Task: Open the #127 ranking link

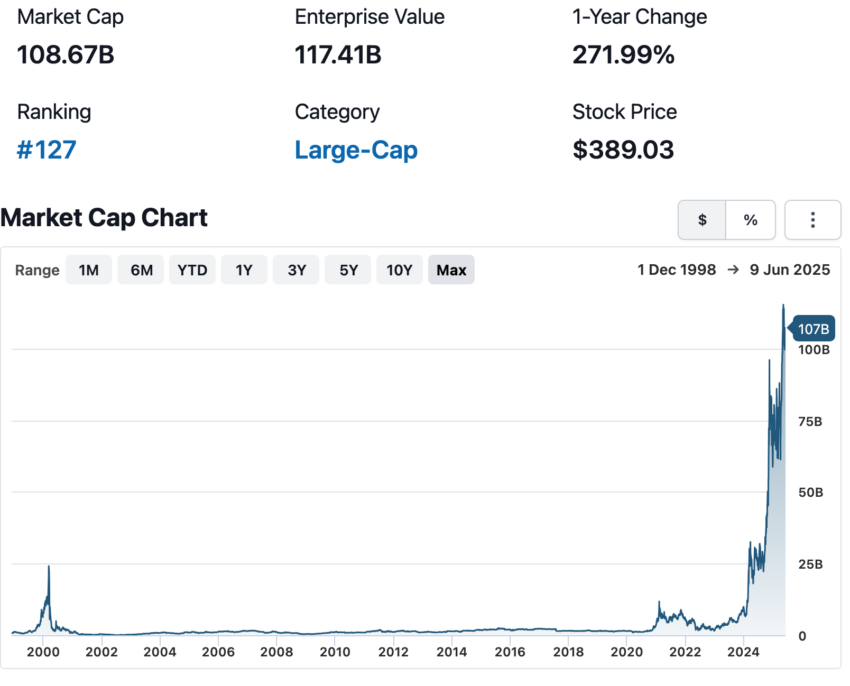Action: 47,150
